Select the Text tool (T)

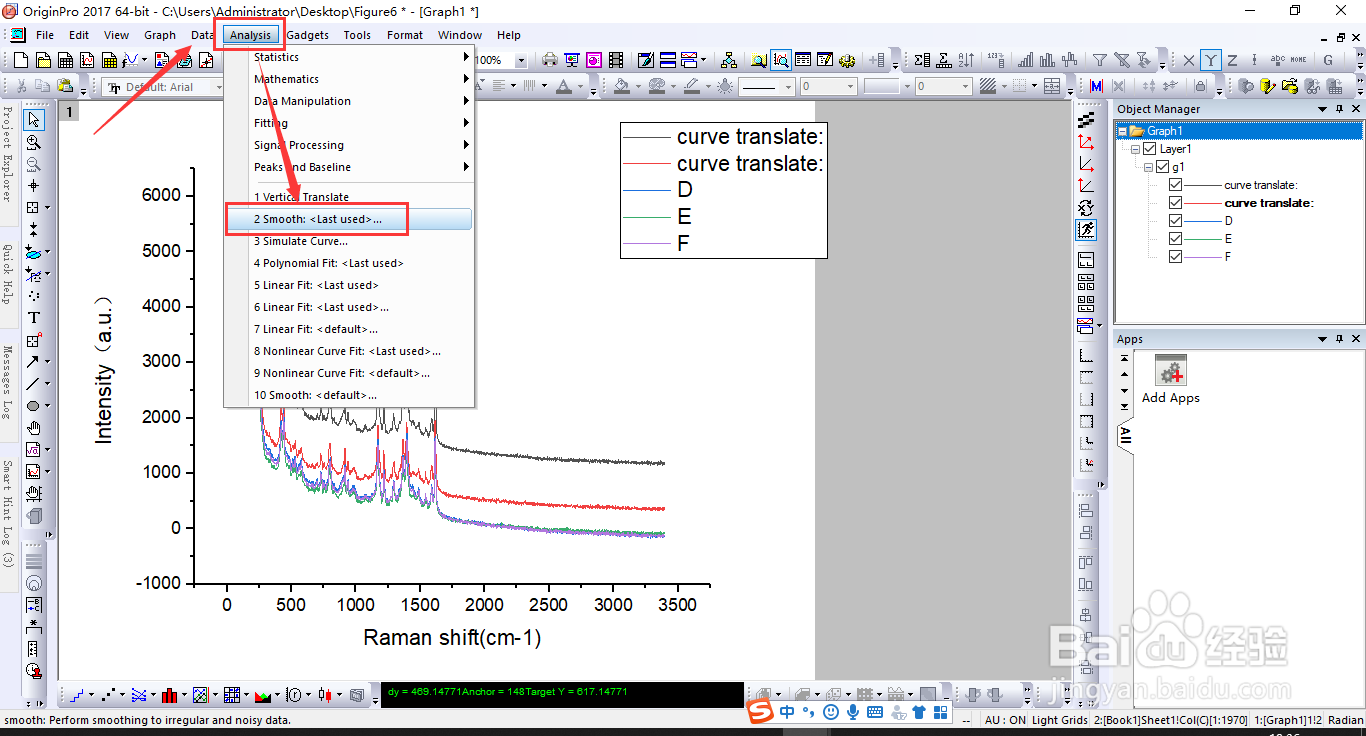[x=34, y=318]
